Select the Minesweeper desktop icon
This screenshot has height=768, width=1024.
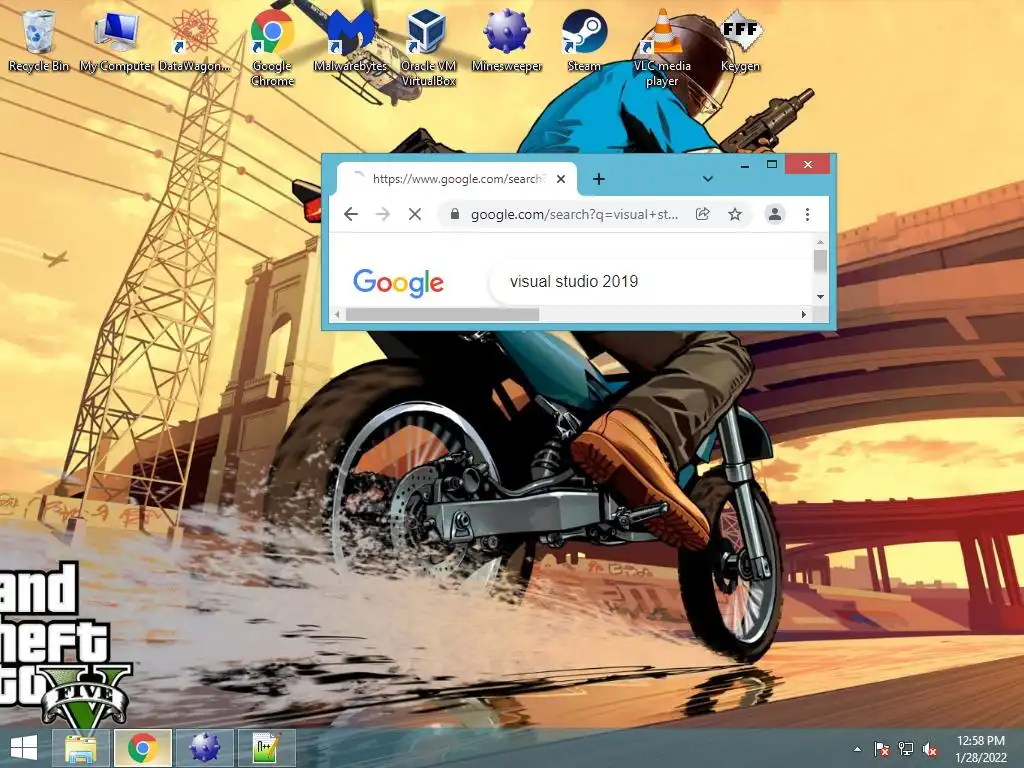point(507,39)
